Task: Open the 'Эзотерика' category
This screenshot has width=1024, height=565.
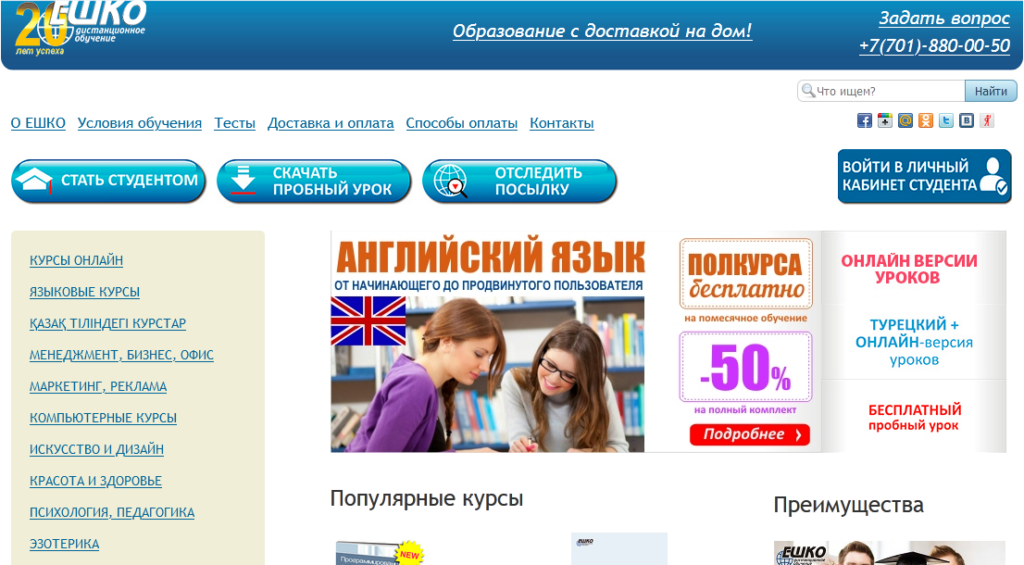Action: click(x=64, y=543)
